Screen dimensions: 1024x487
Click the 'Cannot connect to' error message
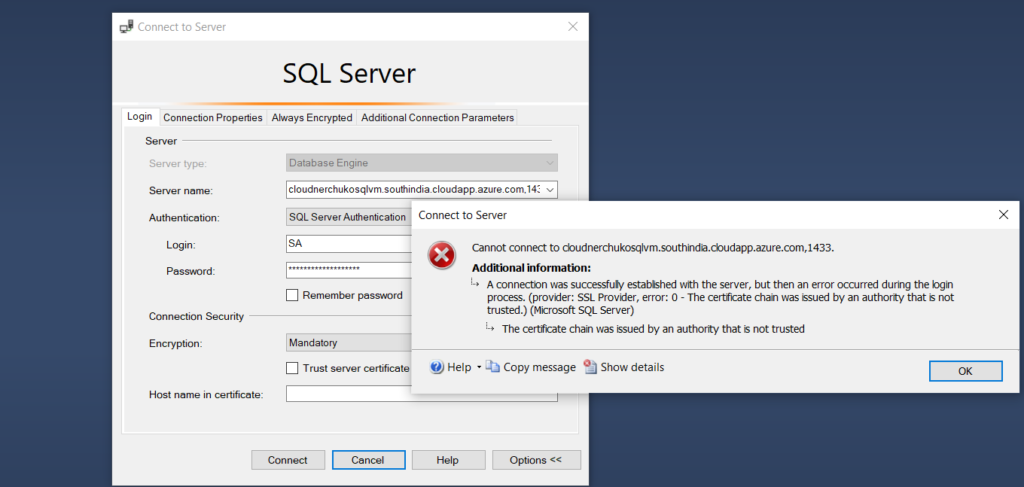(653, 248)
